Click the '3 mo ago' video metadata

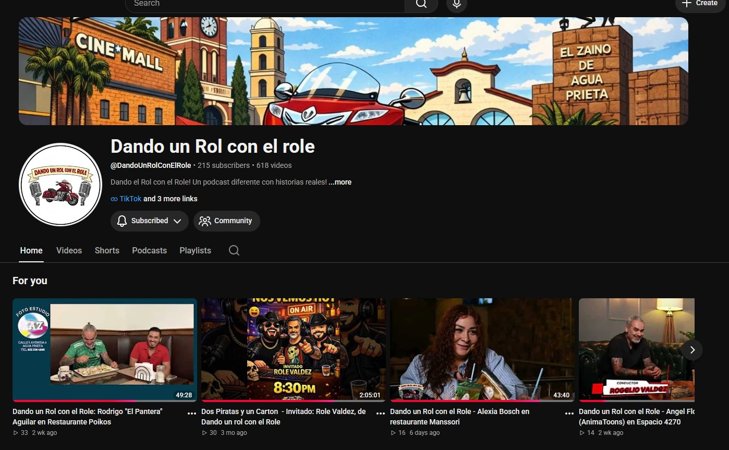[234, 433]
